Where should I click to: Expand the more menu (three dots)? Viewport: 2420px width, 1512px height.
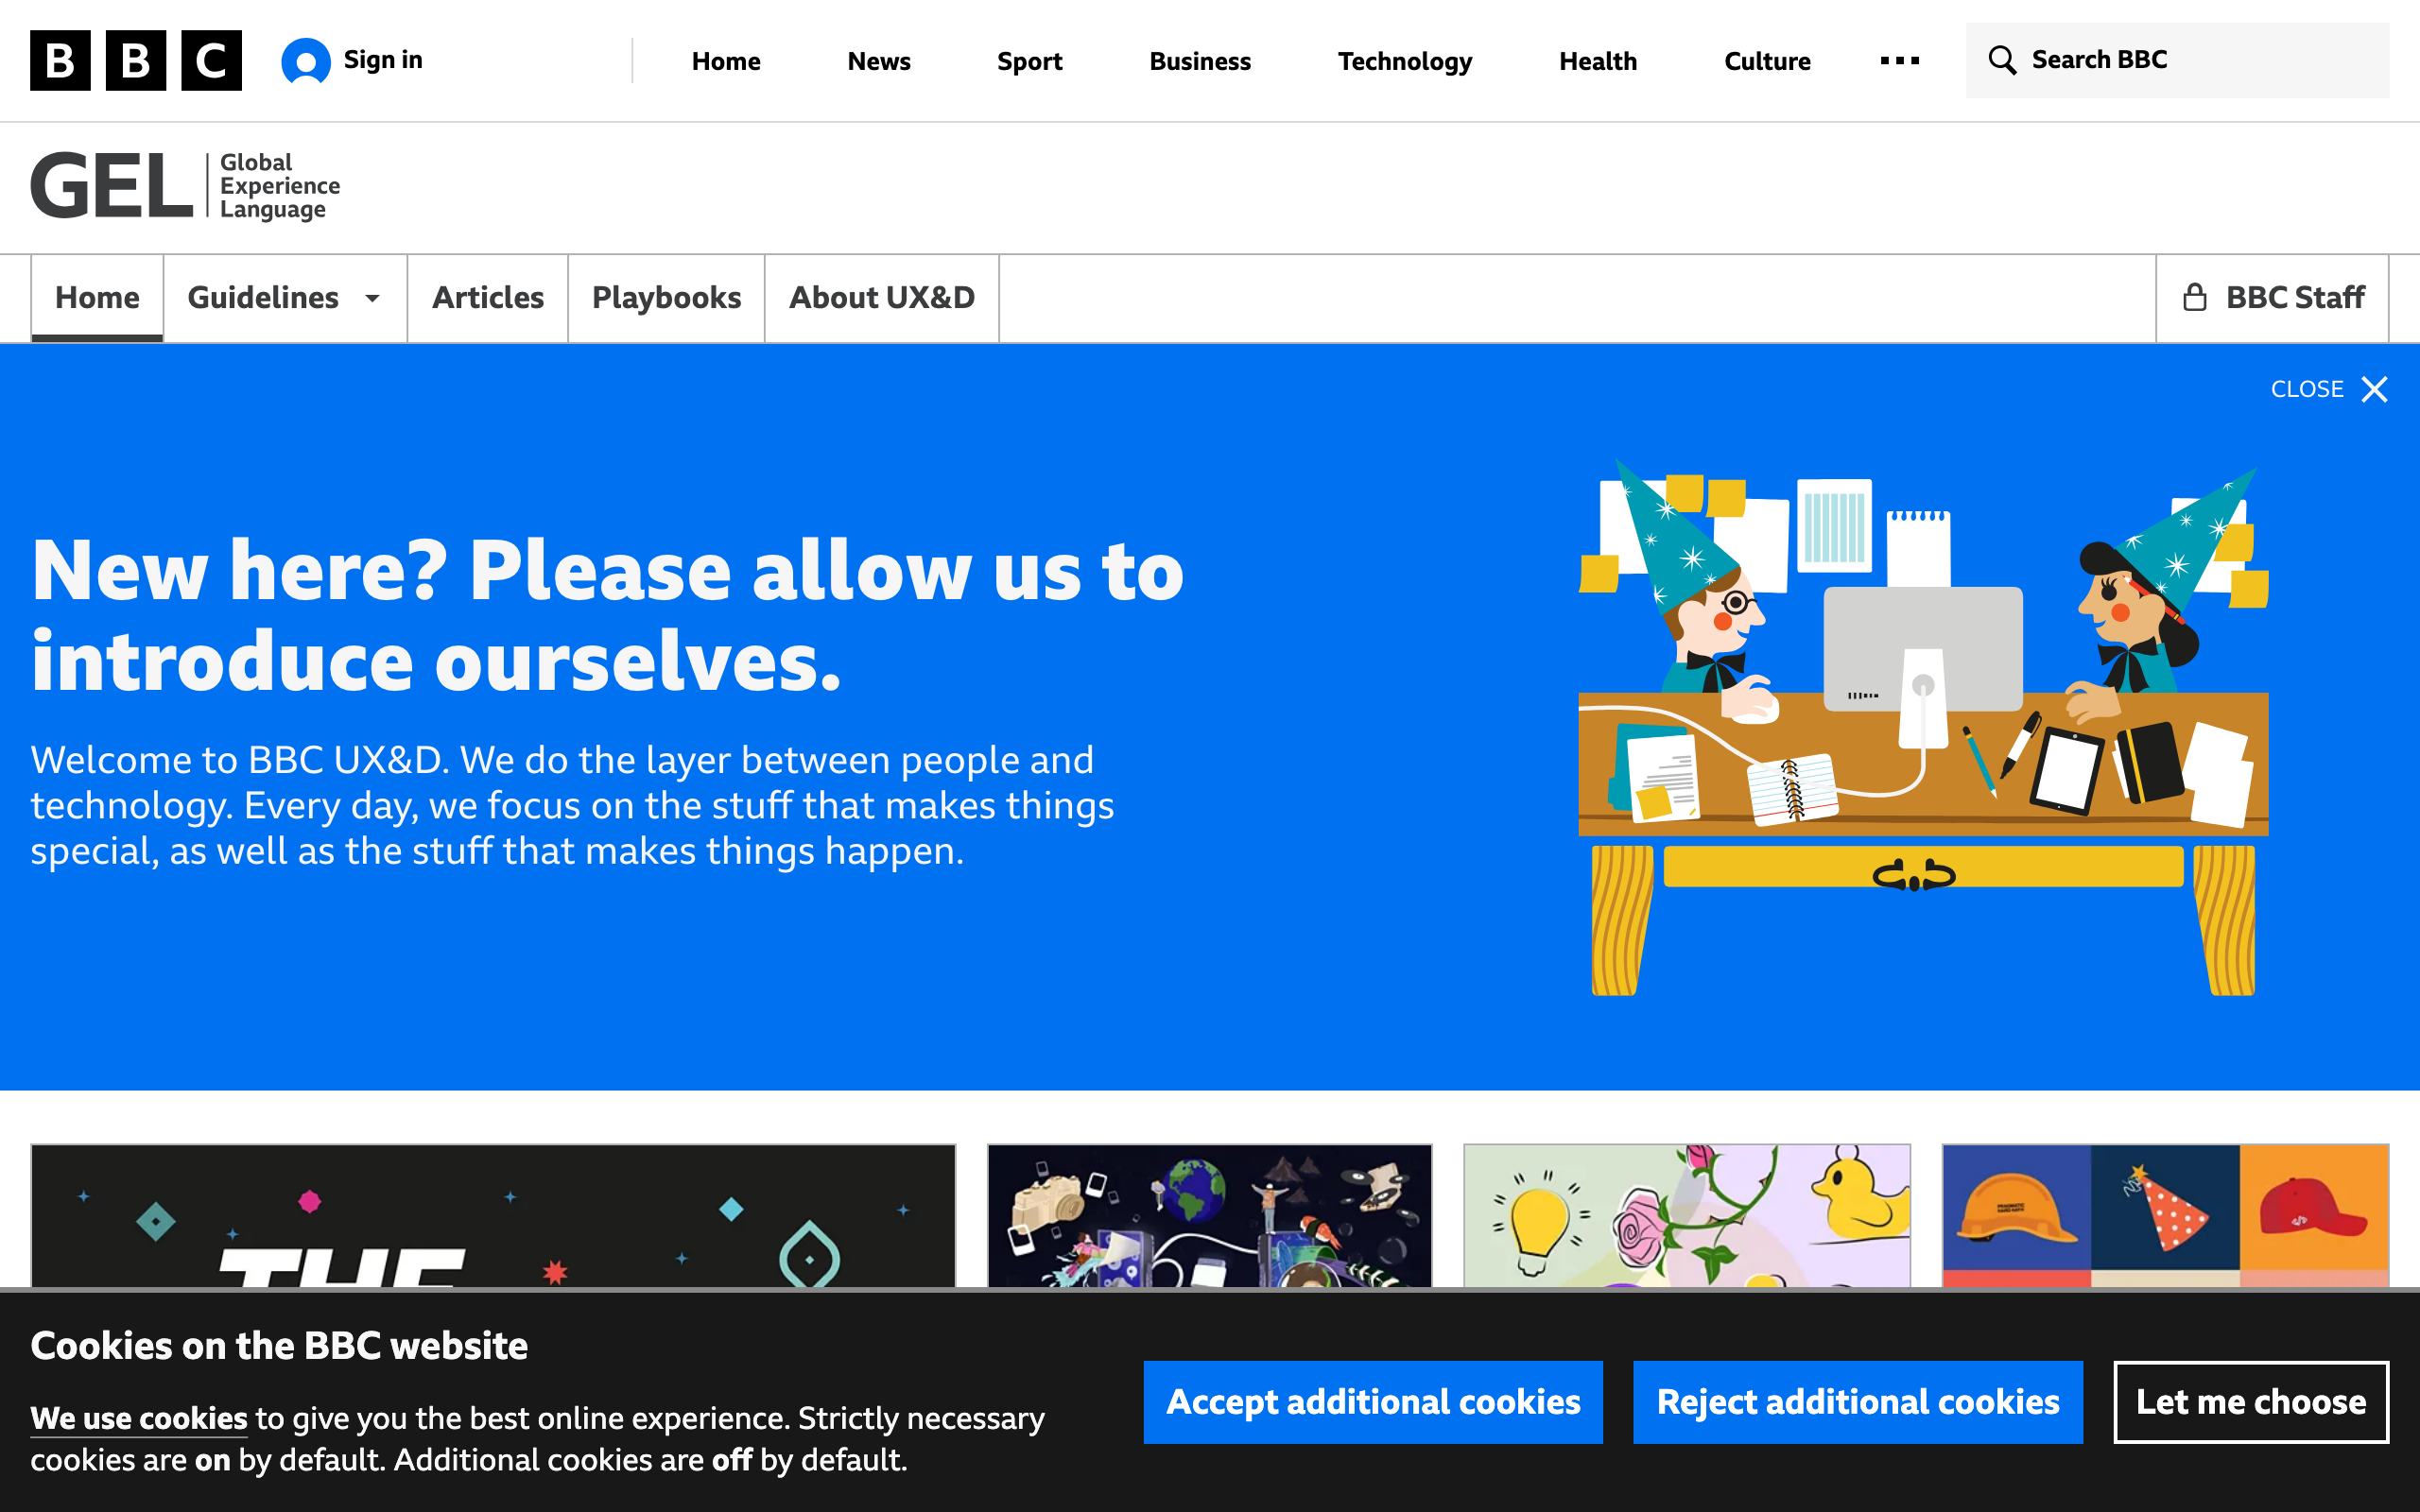click(x=1899, y=61)
